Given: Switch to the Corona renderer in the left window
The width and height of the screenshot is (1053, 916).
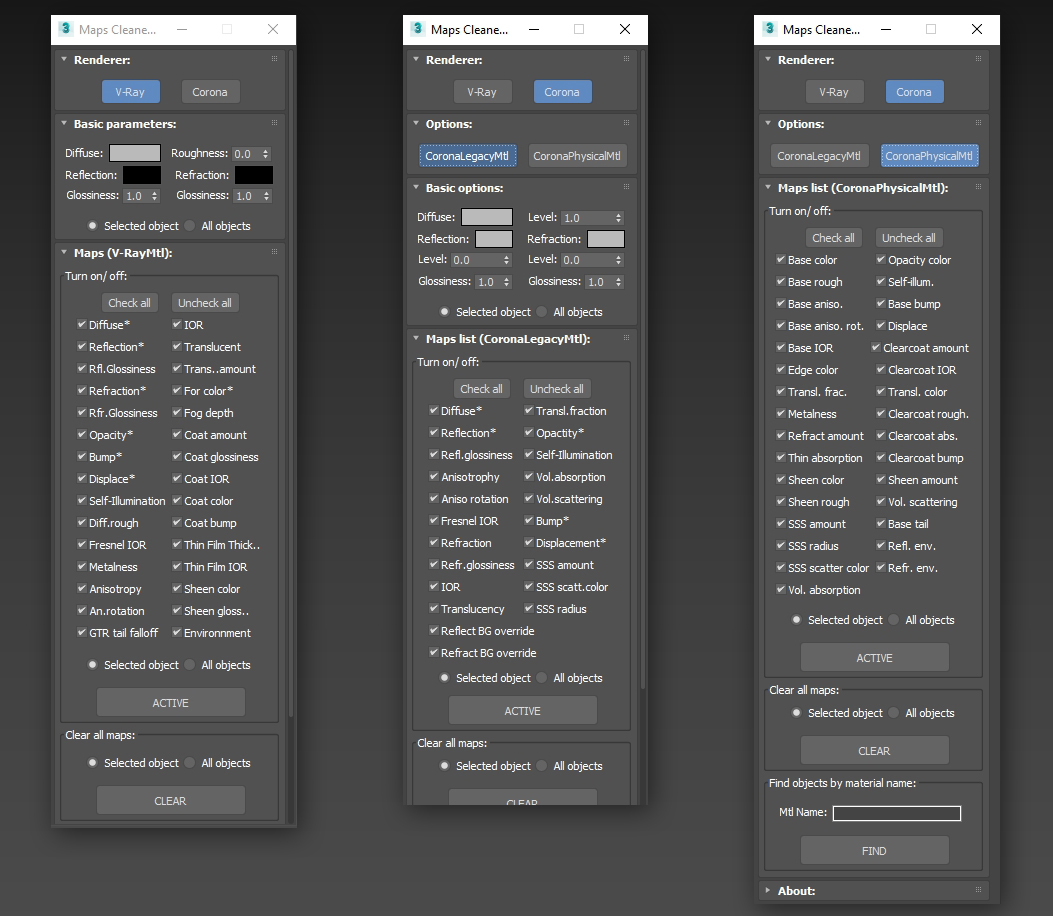Looking at the screenshot, I should (210, 91).
